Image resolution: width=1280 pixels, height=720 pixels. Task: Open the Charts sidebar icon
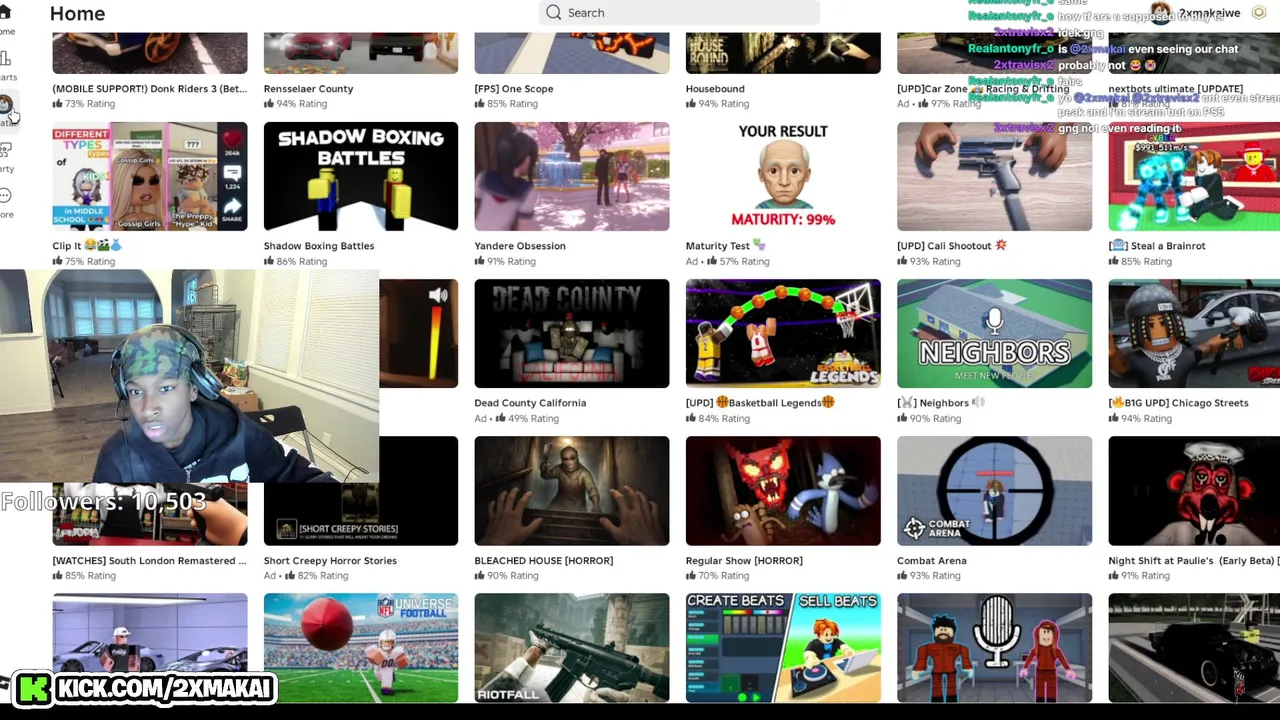coord(6,59)
